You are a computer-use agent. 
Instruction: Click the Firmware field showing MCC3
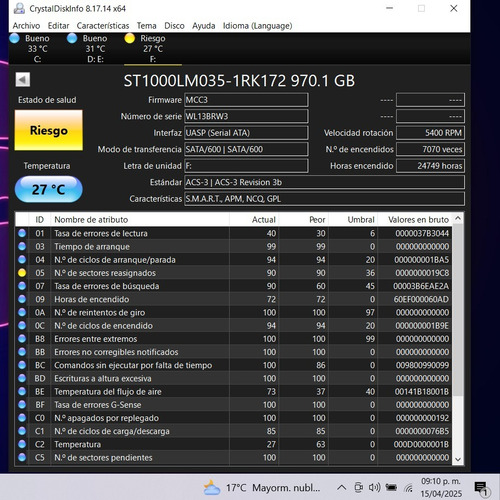[246, 100]
